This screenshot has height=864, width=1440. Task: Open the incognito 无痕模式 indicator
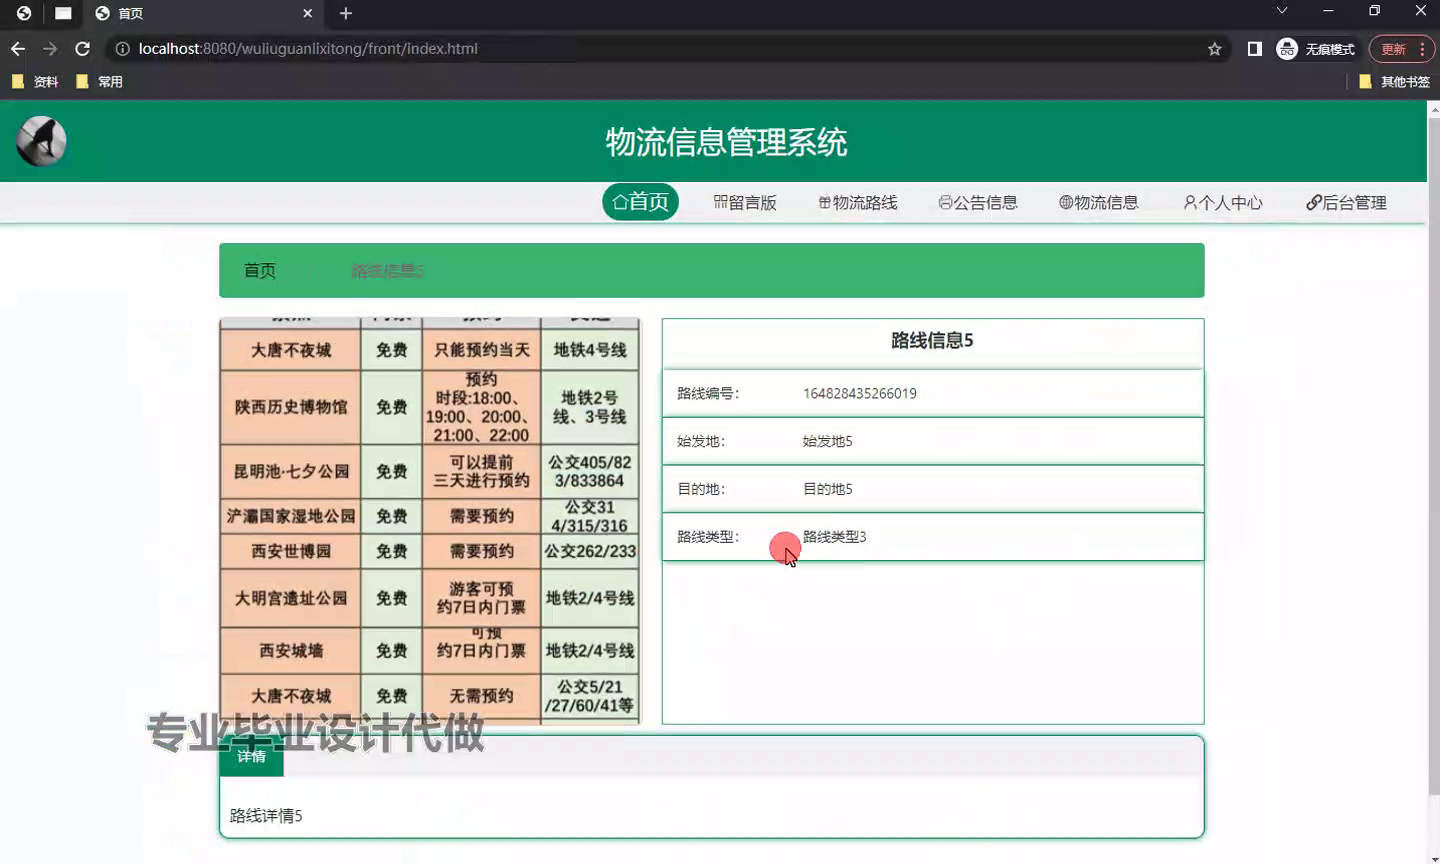click(x=1316, y=49)
